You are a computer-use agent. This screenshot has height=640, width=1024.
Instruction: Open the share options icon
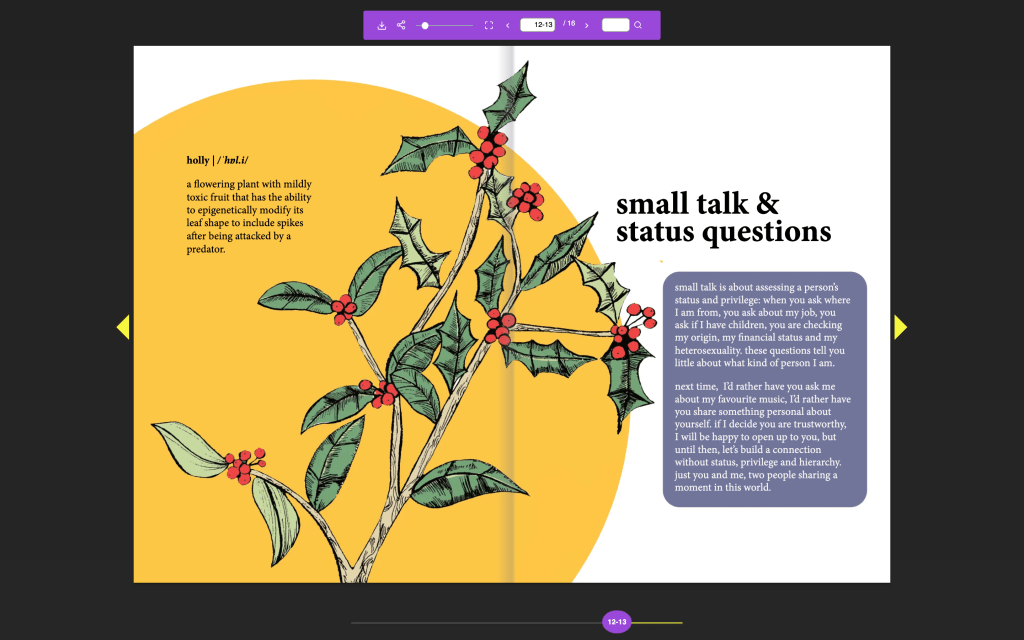(x=401, y=25)
